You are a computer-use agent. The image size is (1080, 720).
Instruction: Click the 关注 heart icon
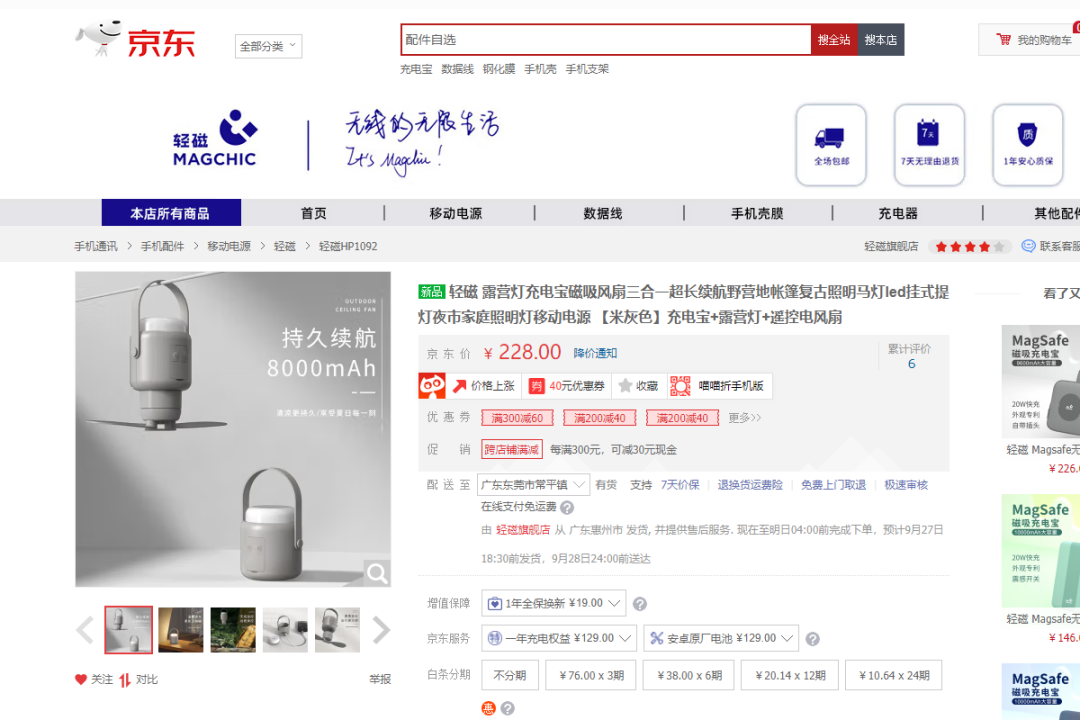pyautogui.click(x=81, y=679)
